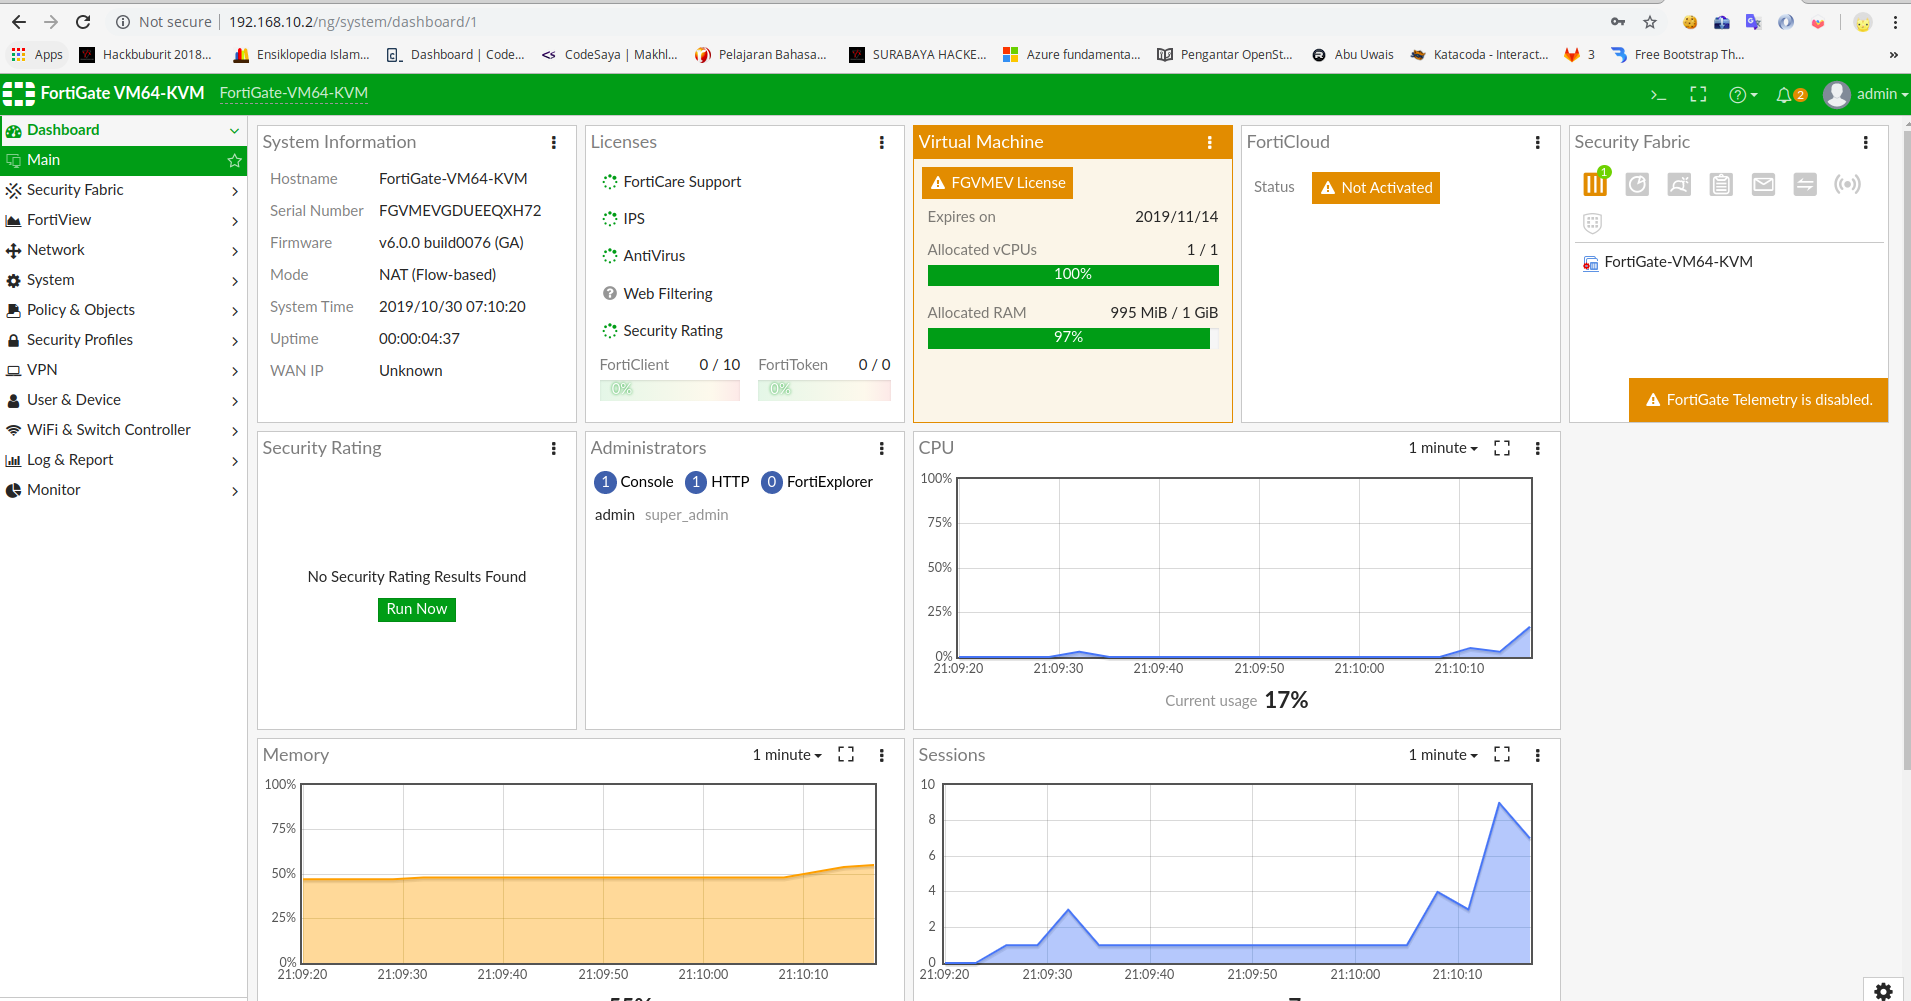Select Main dashboard menu item
Viewport: 1911px width, 1001px height.
pyautogui.click(x=123, y=160)
